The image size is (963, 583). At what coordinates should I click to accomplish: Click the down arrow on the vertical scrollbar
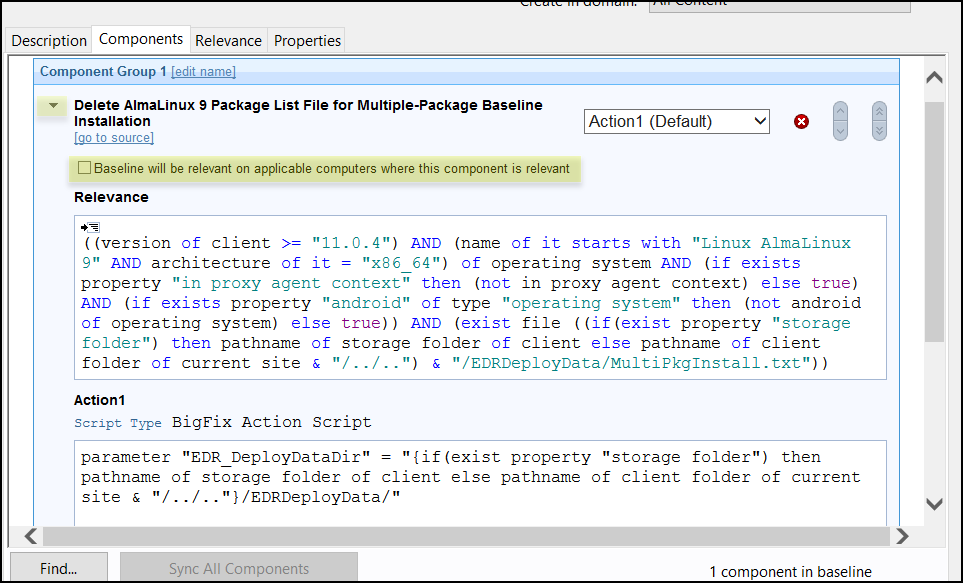pos(933,505)
